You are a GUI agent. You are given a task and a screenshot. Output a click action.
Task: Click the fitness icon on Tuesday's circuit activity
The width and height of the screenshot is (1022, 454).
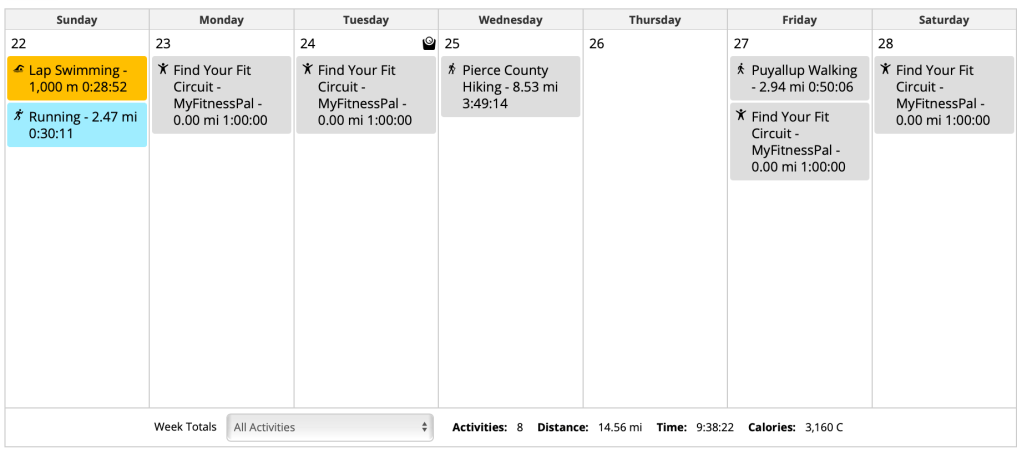coord(308,70)
